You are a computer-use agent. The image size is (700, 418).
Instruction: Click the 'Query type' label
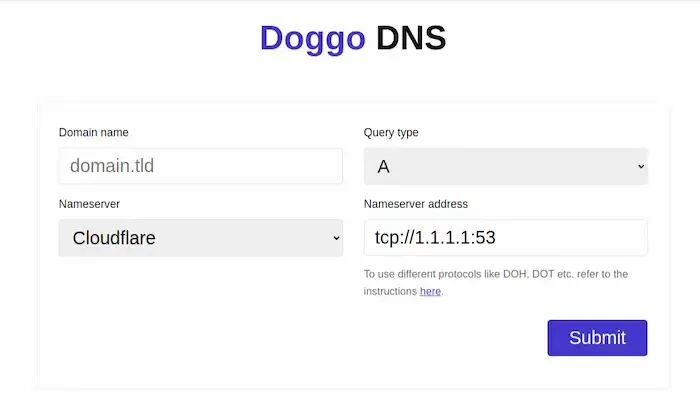pos(391,132)
